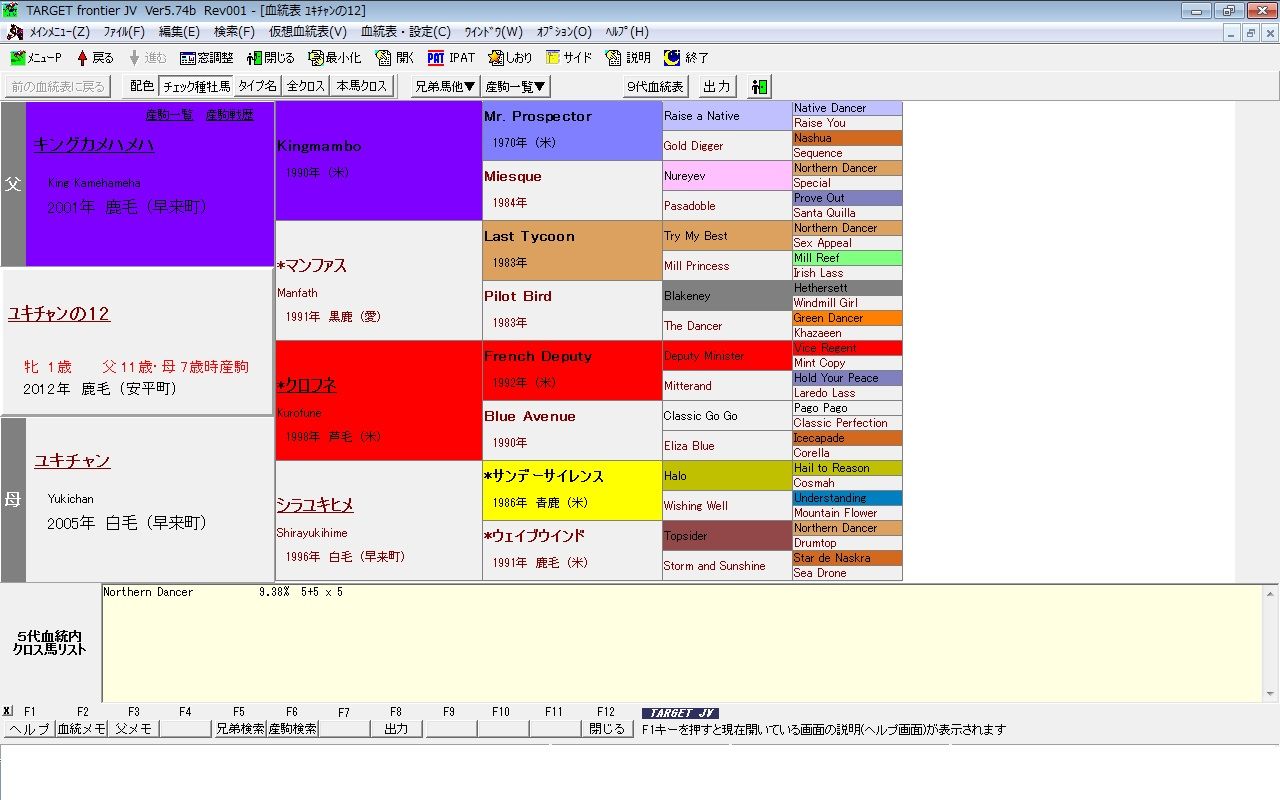The width and height of the screenshot is (1280, 800).
Task: Expand the 産駒一覧 dropdown button
Action: [515, 87]
